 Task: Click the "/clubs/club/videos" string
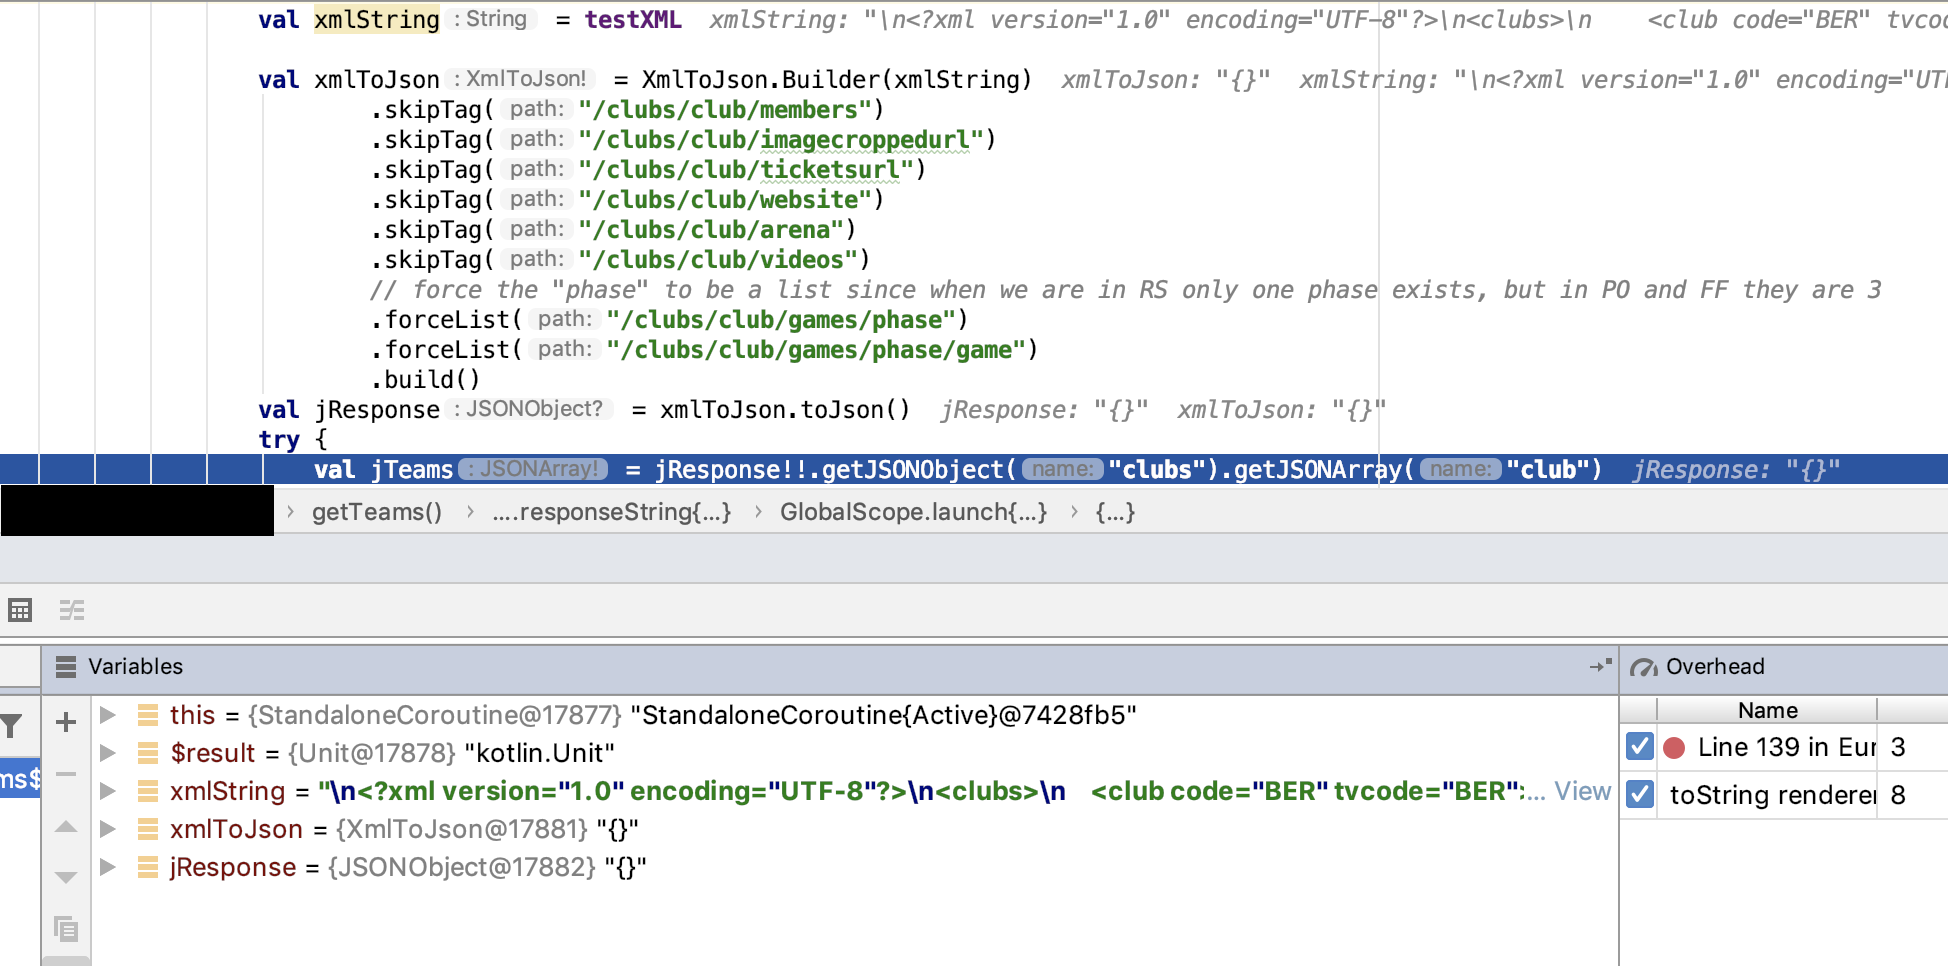coord(718,259)
